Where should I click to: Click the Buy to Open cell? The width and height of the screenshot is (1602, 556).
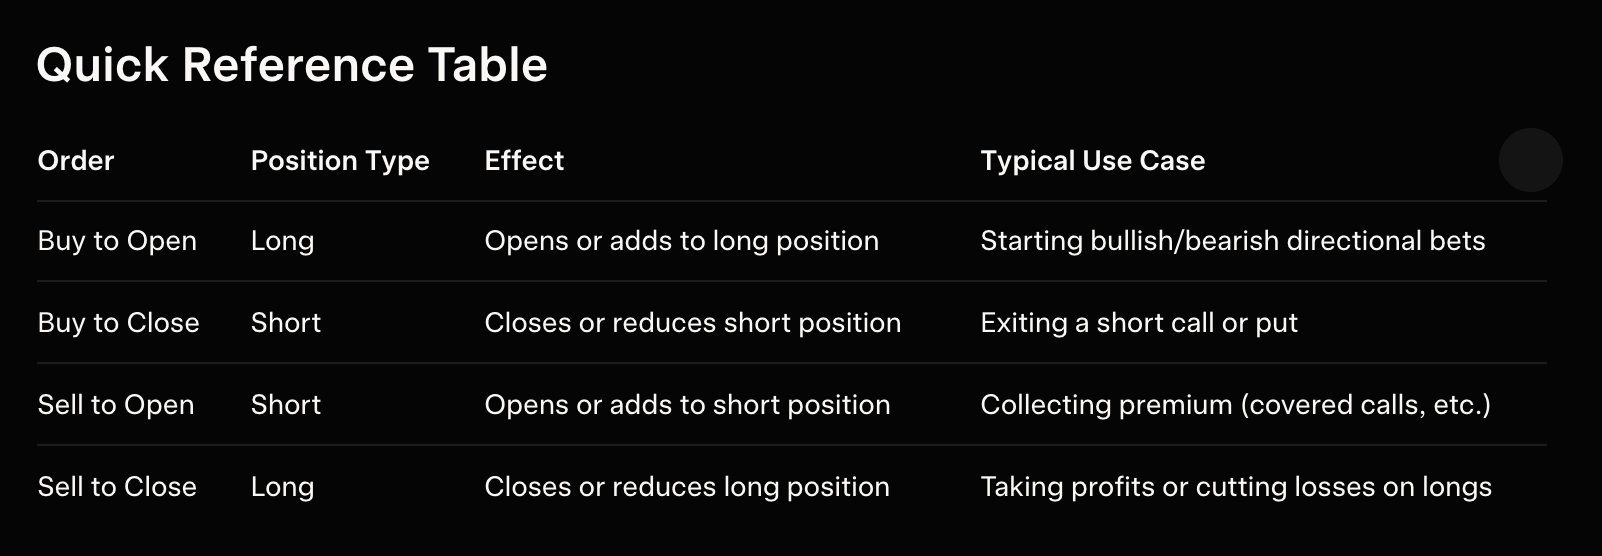(x=117, y=241)
